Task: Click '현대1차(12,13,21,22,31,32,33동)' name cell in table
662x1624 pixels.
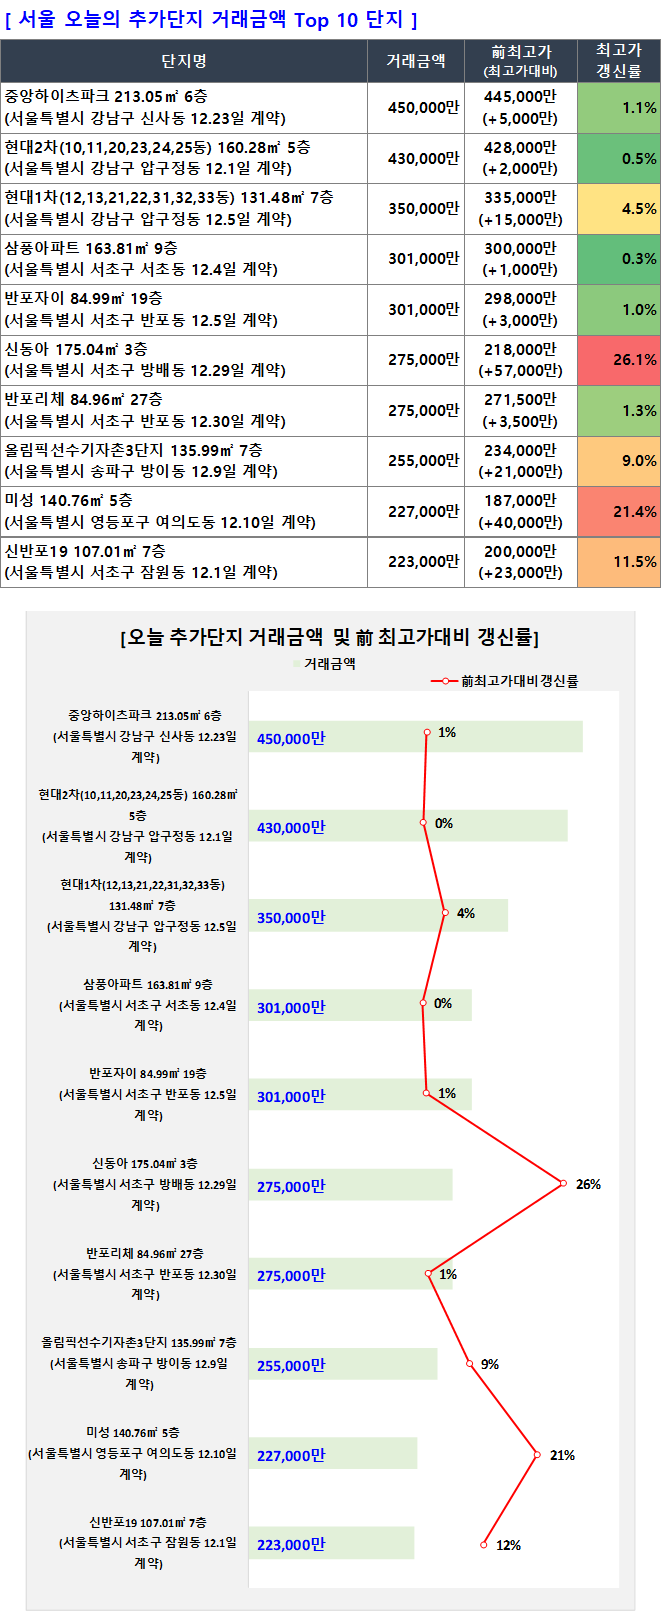Action: (184, 209)
